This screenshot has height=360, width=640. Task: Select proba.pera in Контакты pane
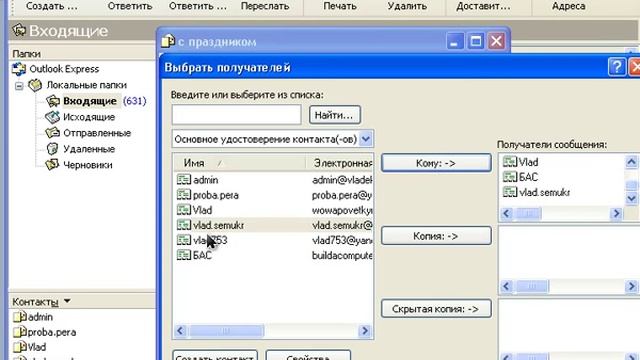(52, 332)
